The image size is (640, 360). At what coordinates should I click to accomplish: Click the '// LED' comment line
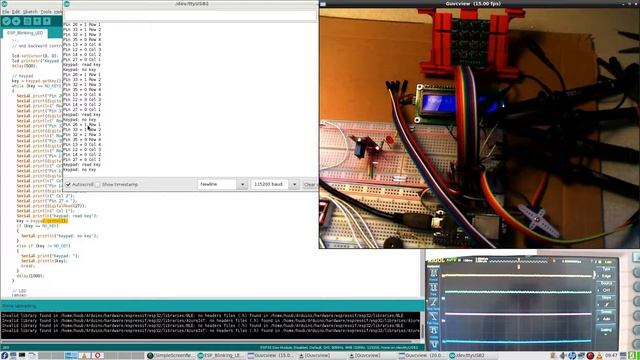(x=19, y=291)
